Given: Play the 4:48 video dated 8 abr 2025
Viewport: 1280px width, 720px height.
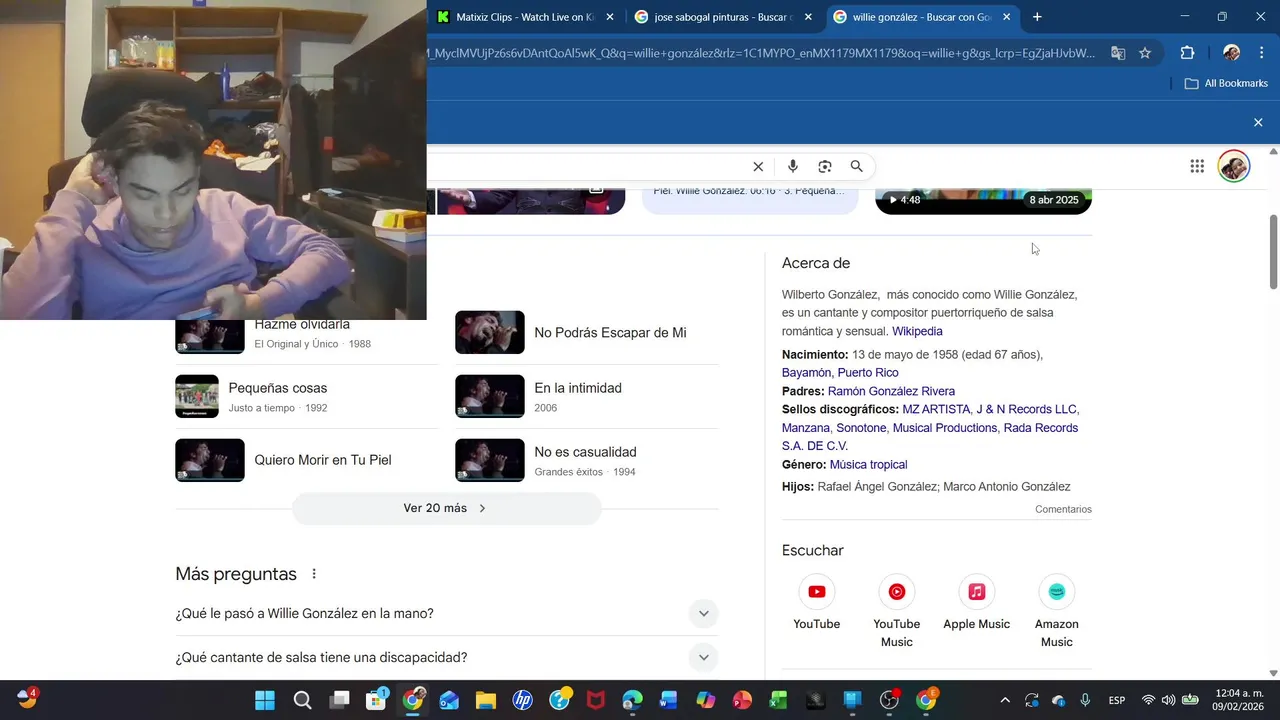Looking at the screenshot, I should point(983,200).
